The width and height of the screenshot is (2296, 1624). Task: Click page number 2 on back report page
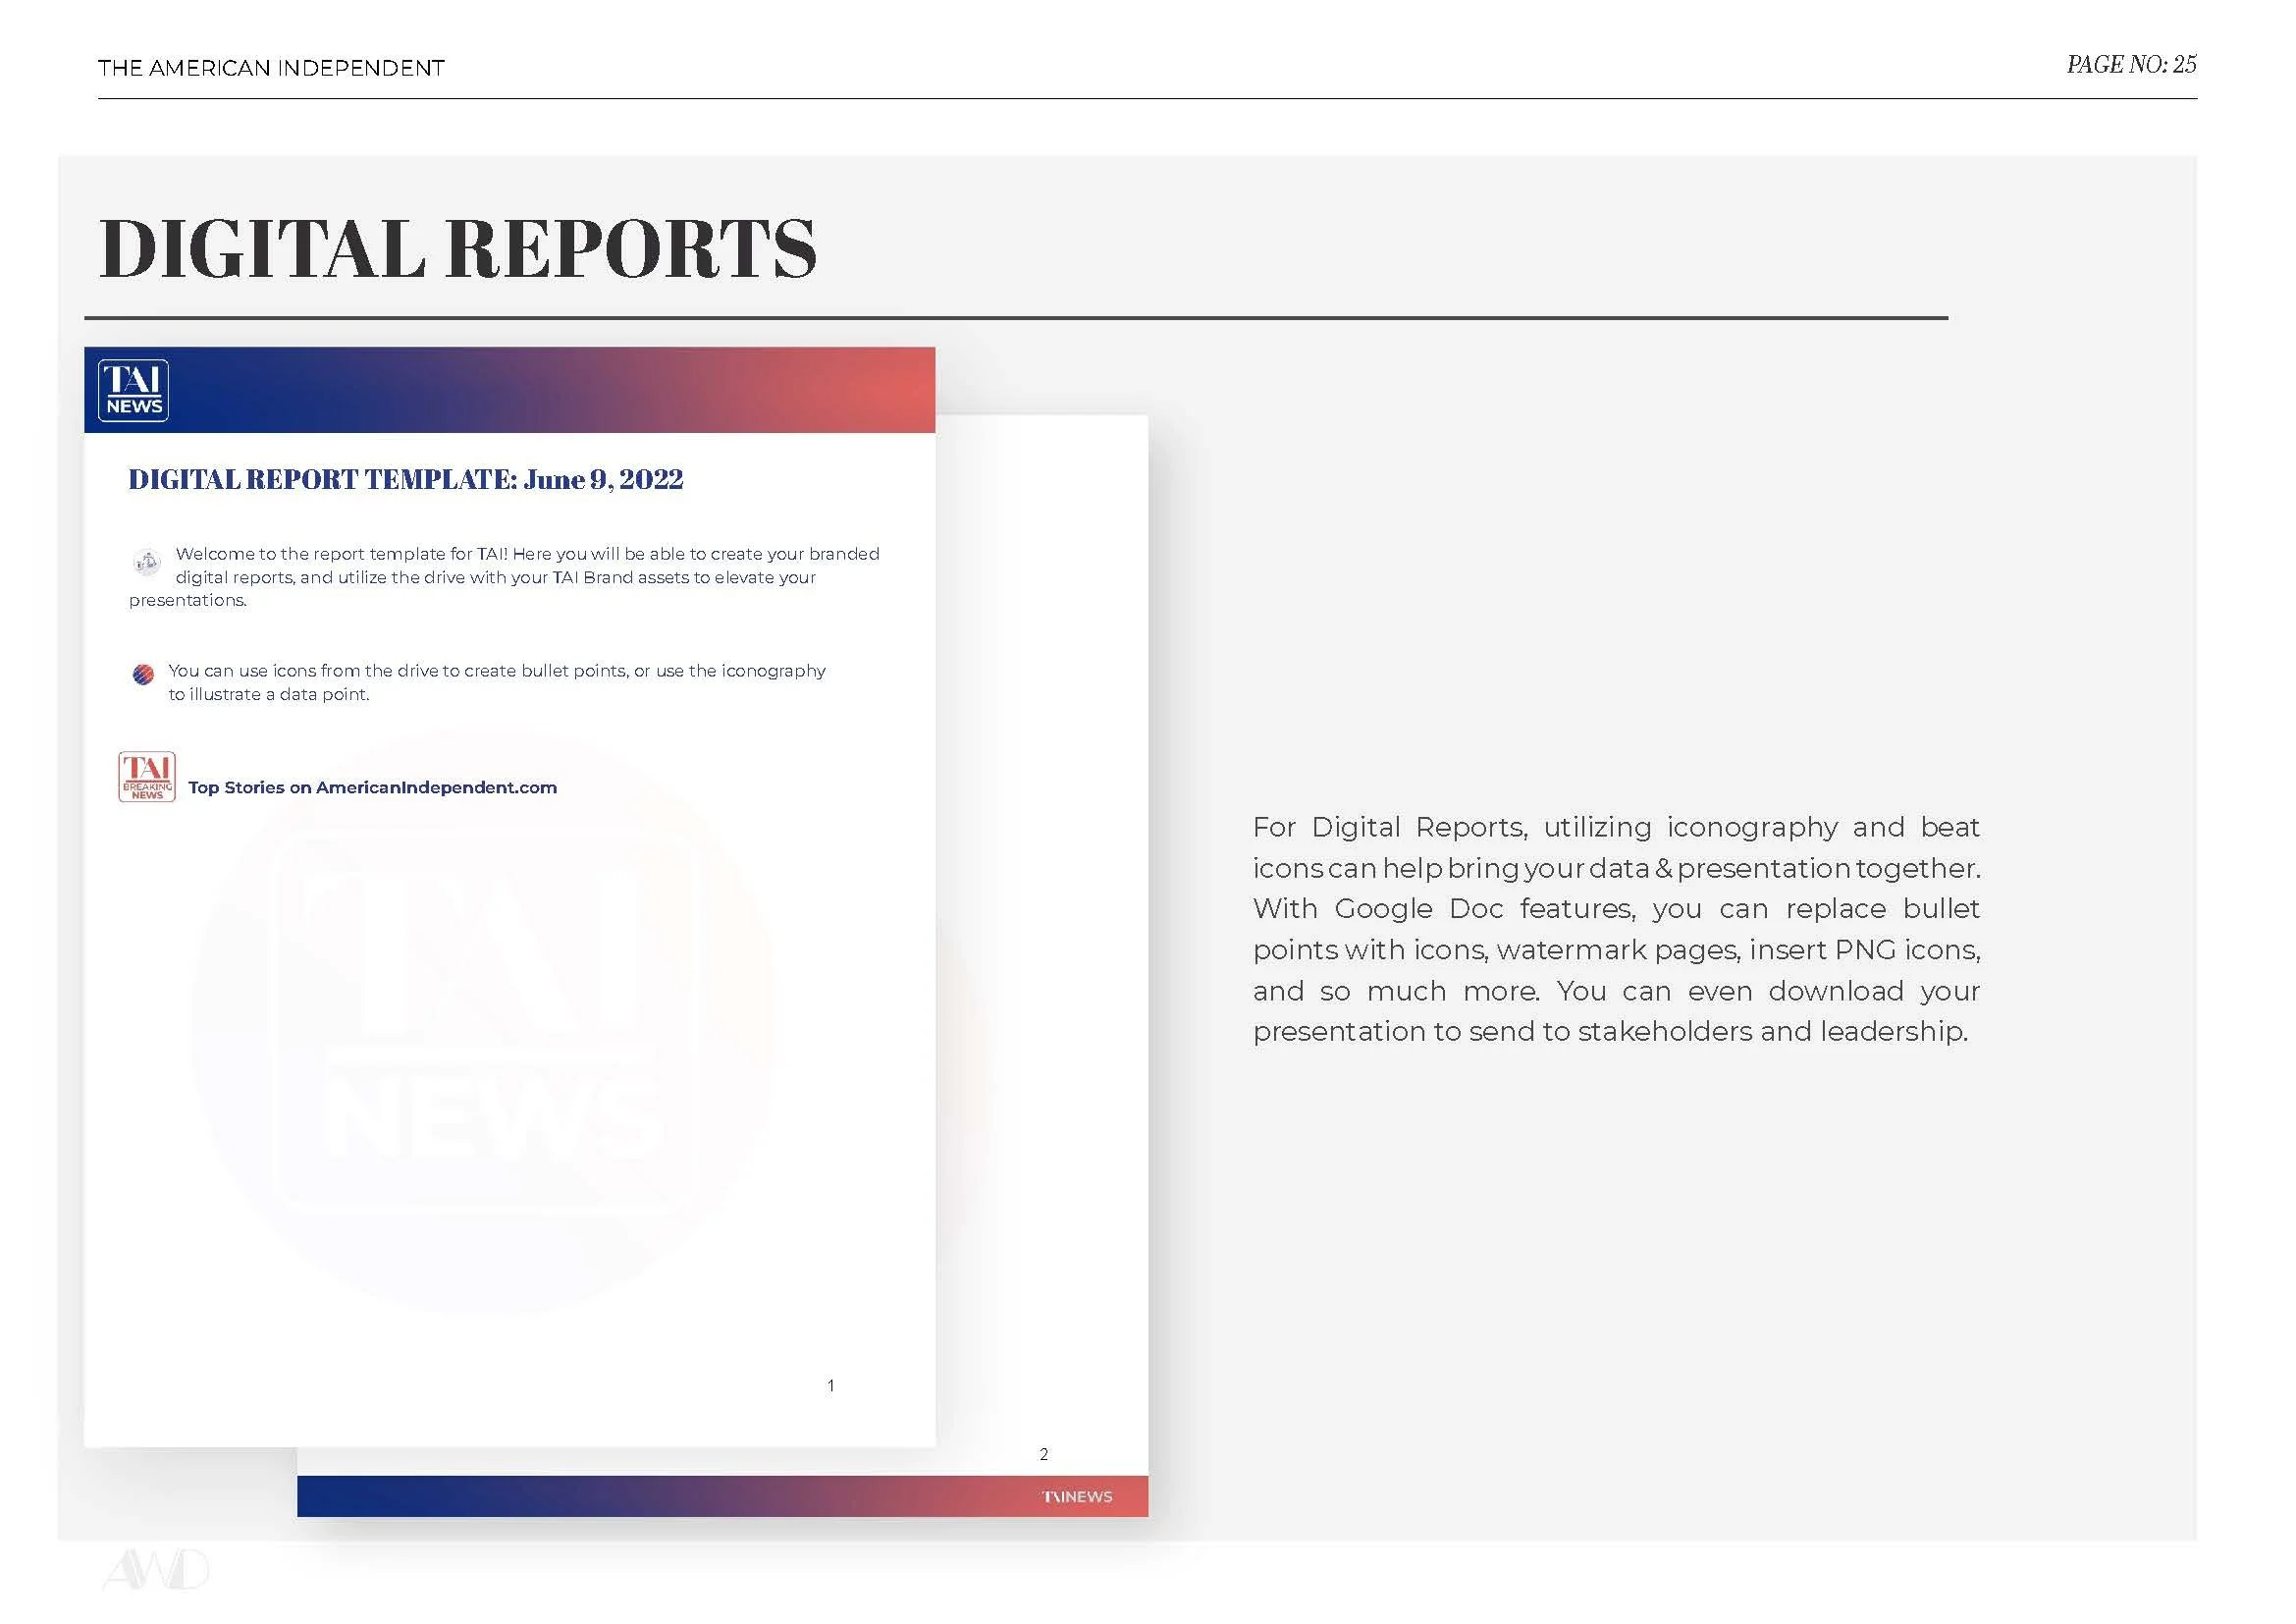[x=1043, y=1454]
